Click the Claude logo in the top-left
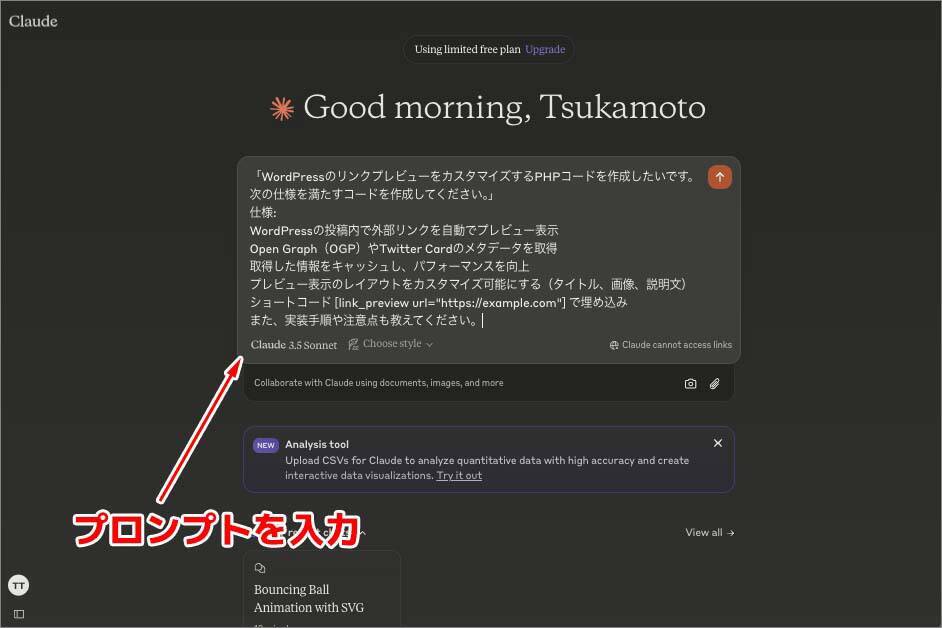The image size is (942, 628). click(33, 21)
